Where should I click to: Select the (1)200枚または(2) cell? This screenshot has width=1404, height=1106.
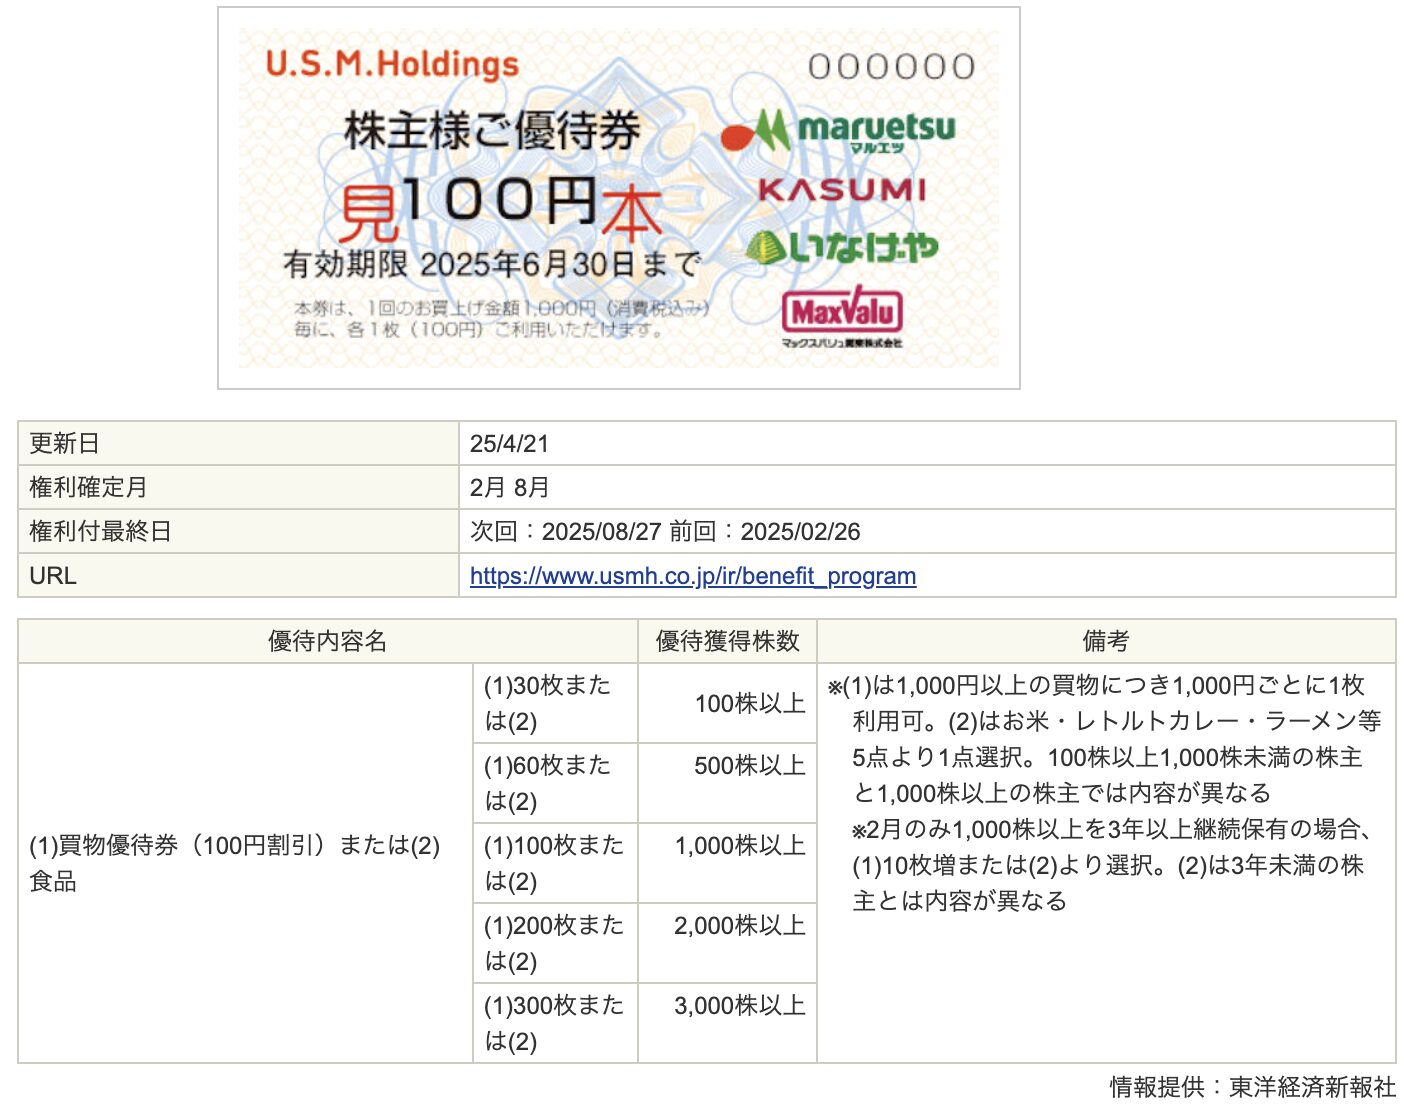click(x=555, y=943)
